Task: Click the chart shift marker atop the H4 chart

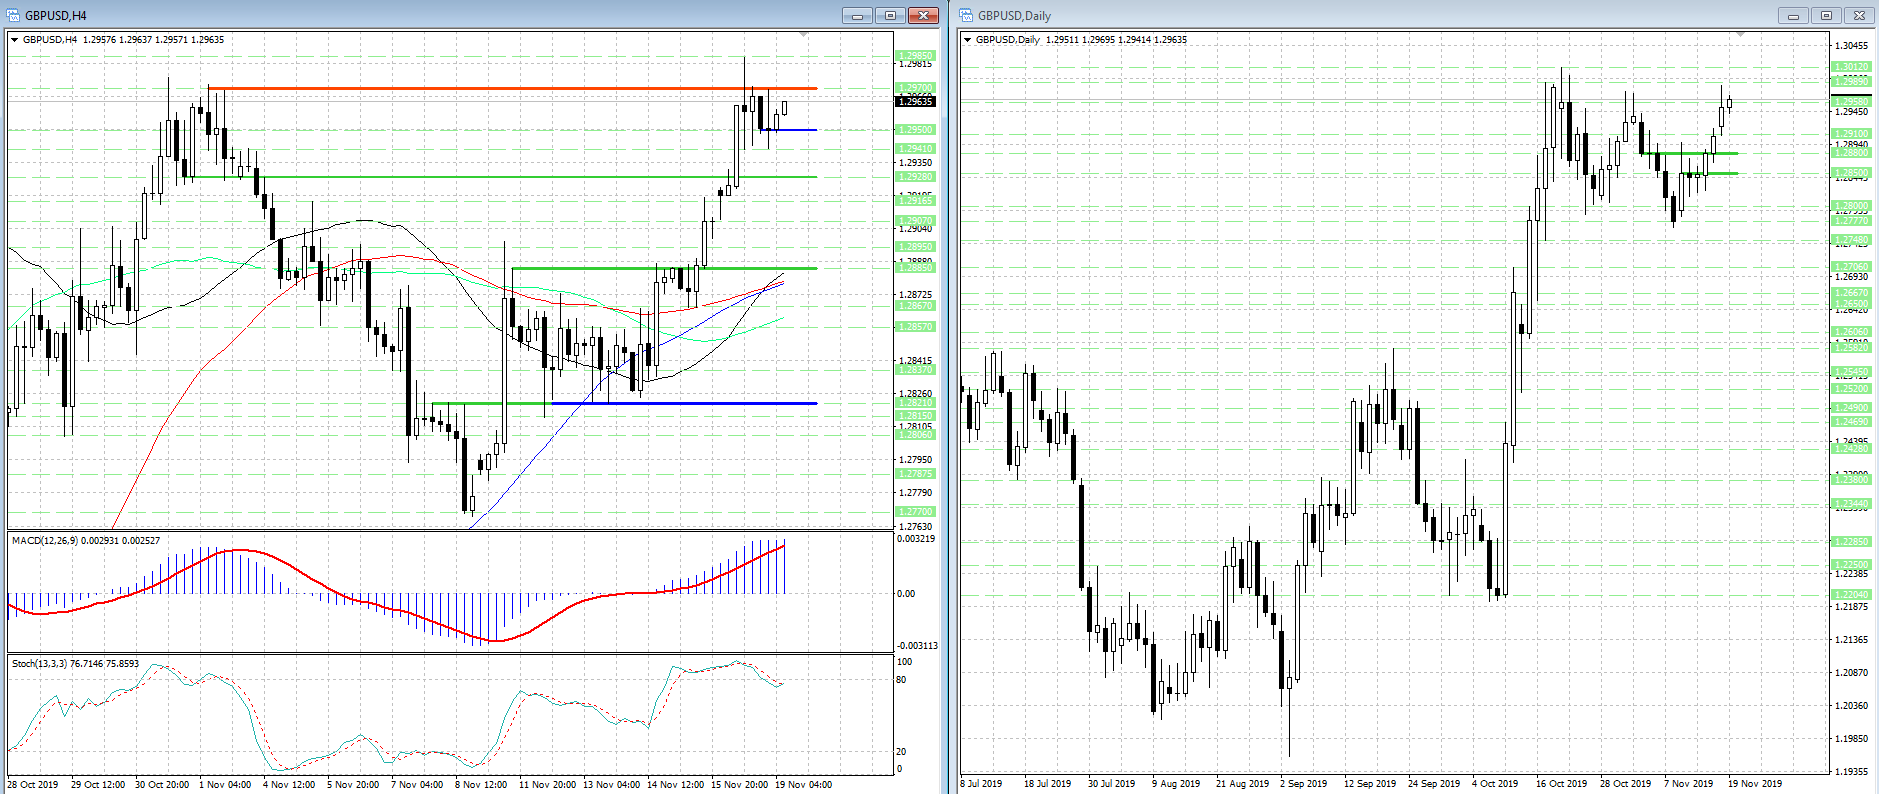Action: coord(803,35)
